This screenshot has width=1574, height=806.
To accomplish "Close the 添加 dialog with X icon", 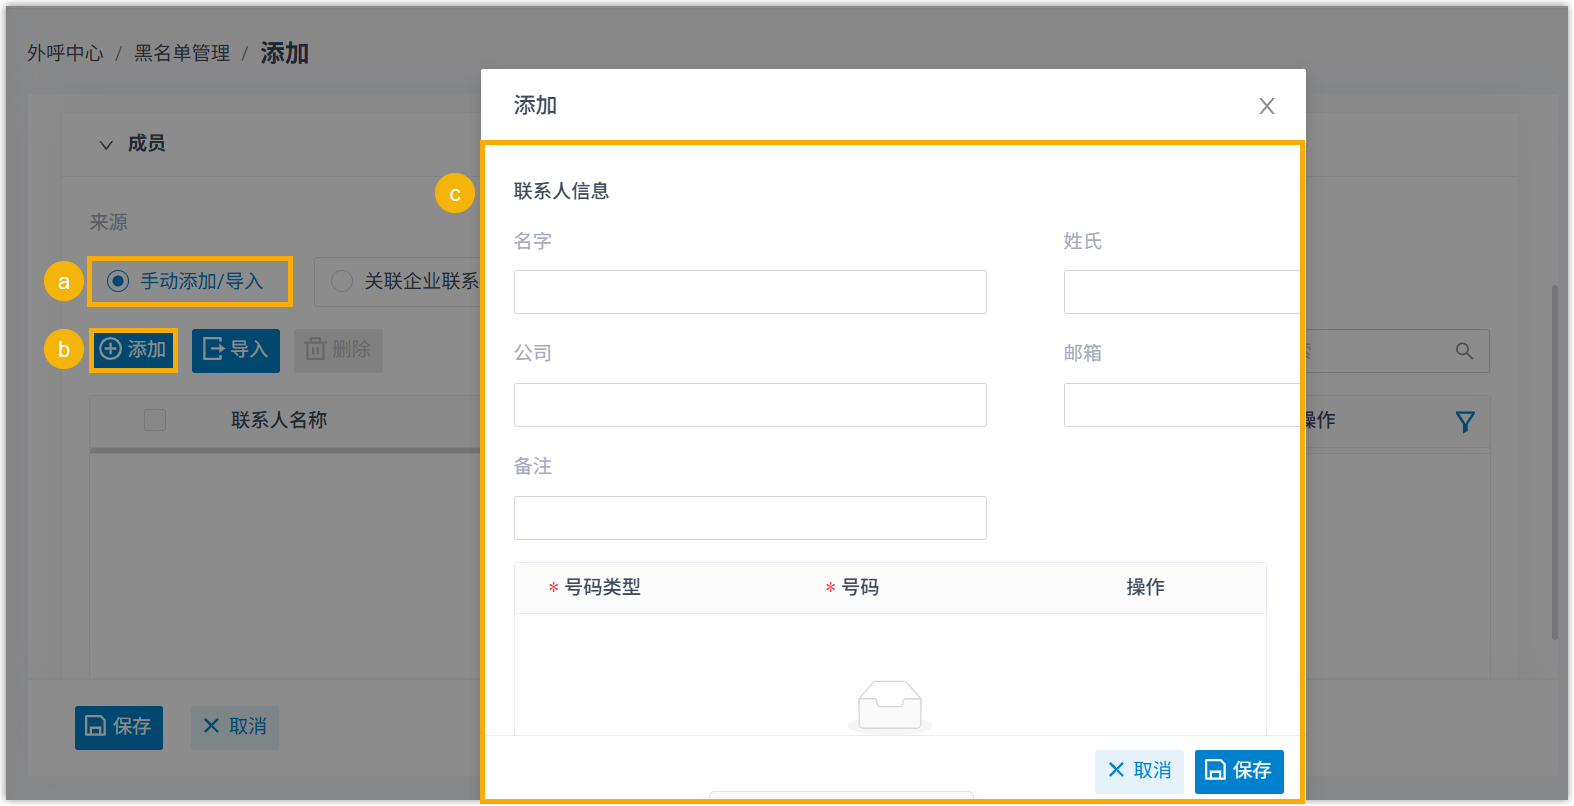I will pyautogui.click(x=1266, y=106).
